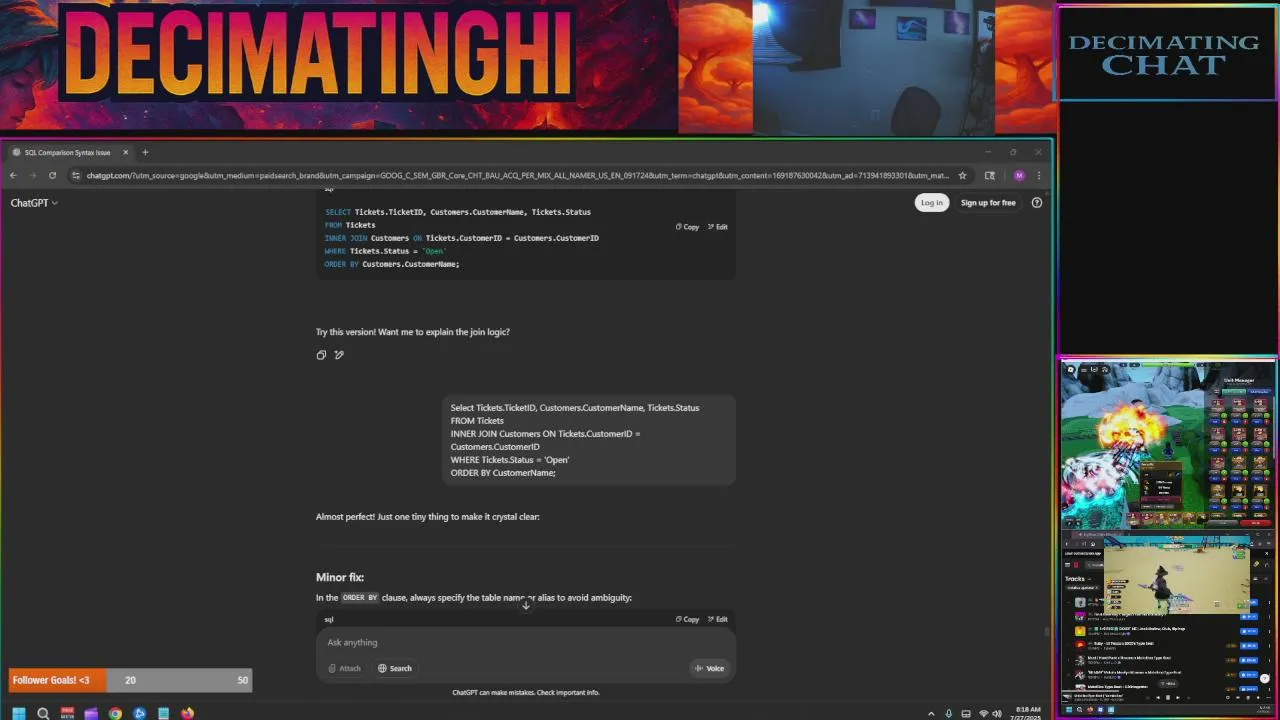Go back in the browser
1280x720 pixels.
click(x=13, y=175)
